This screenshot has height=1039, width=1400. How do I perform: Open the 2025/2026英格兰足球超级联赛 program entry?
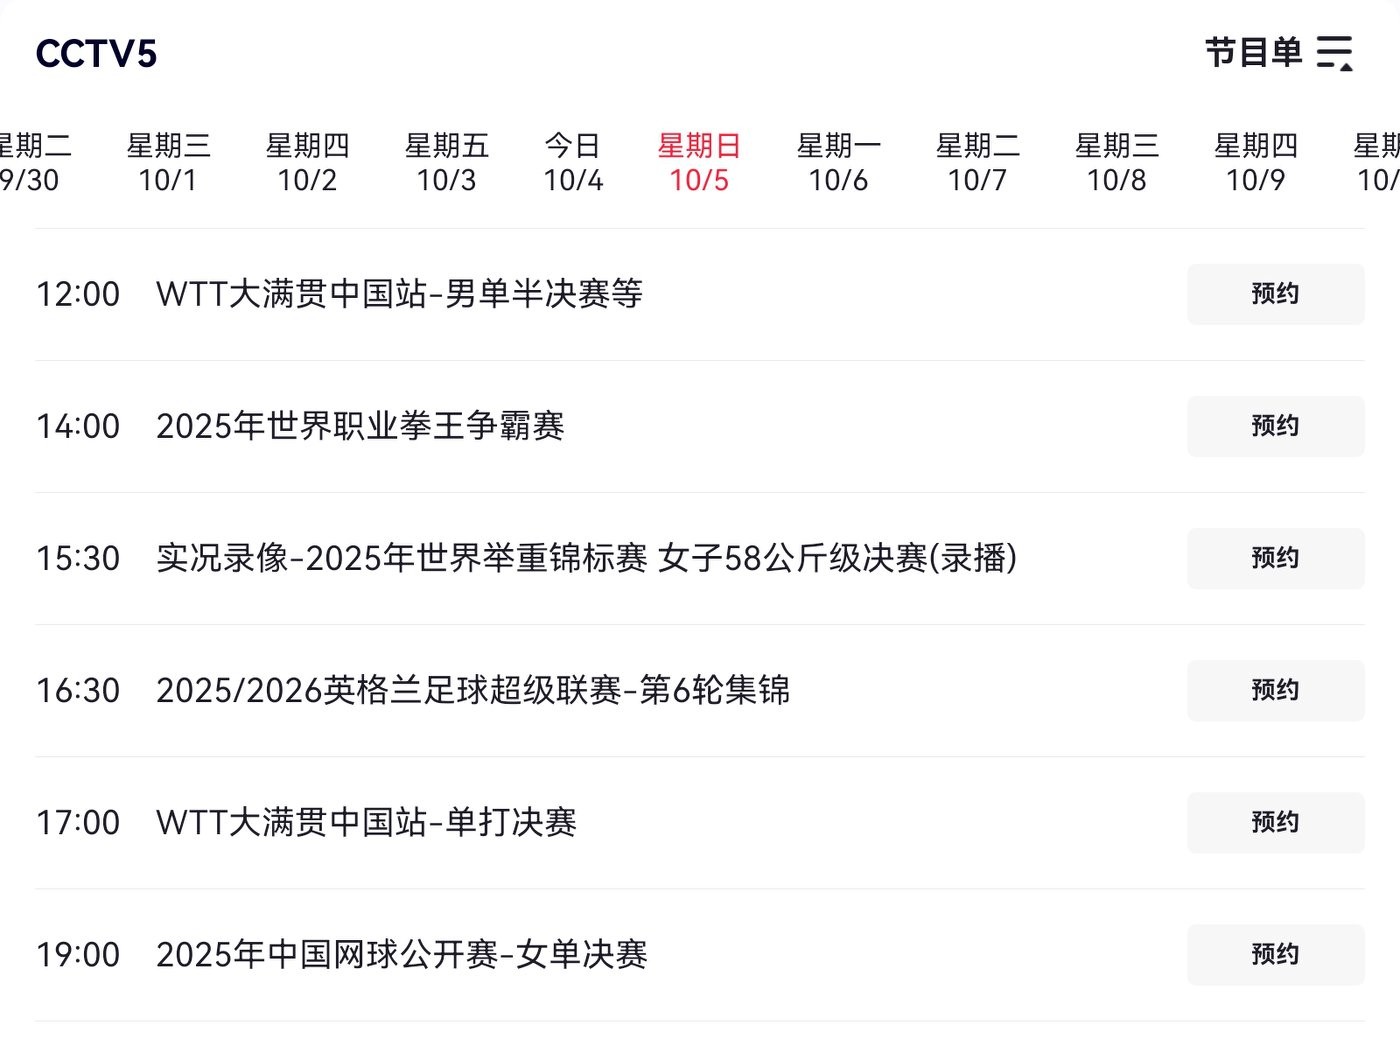(472, 690)
